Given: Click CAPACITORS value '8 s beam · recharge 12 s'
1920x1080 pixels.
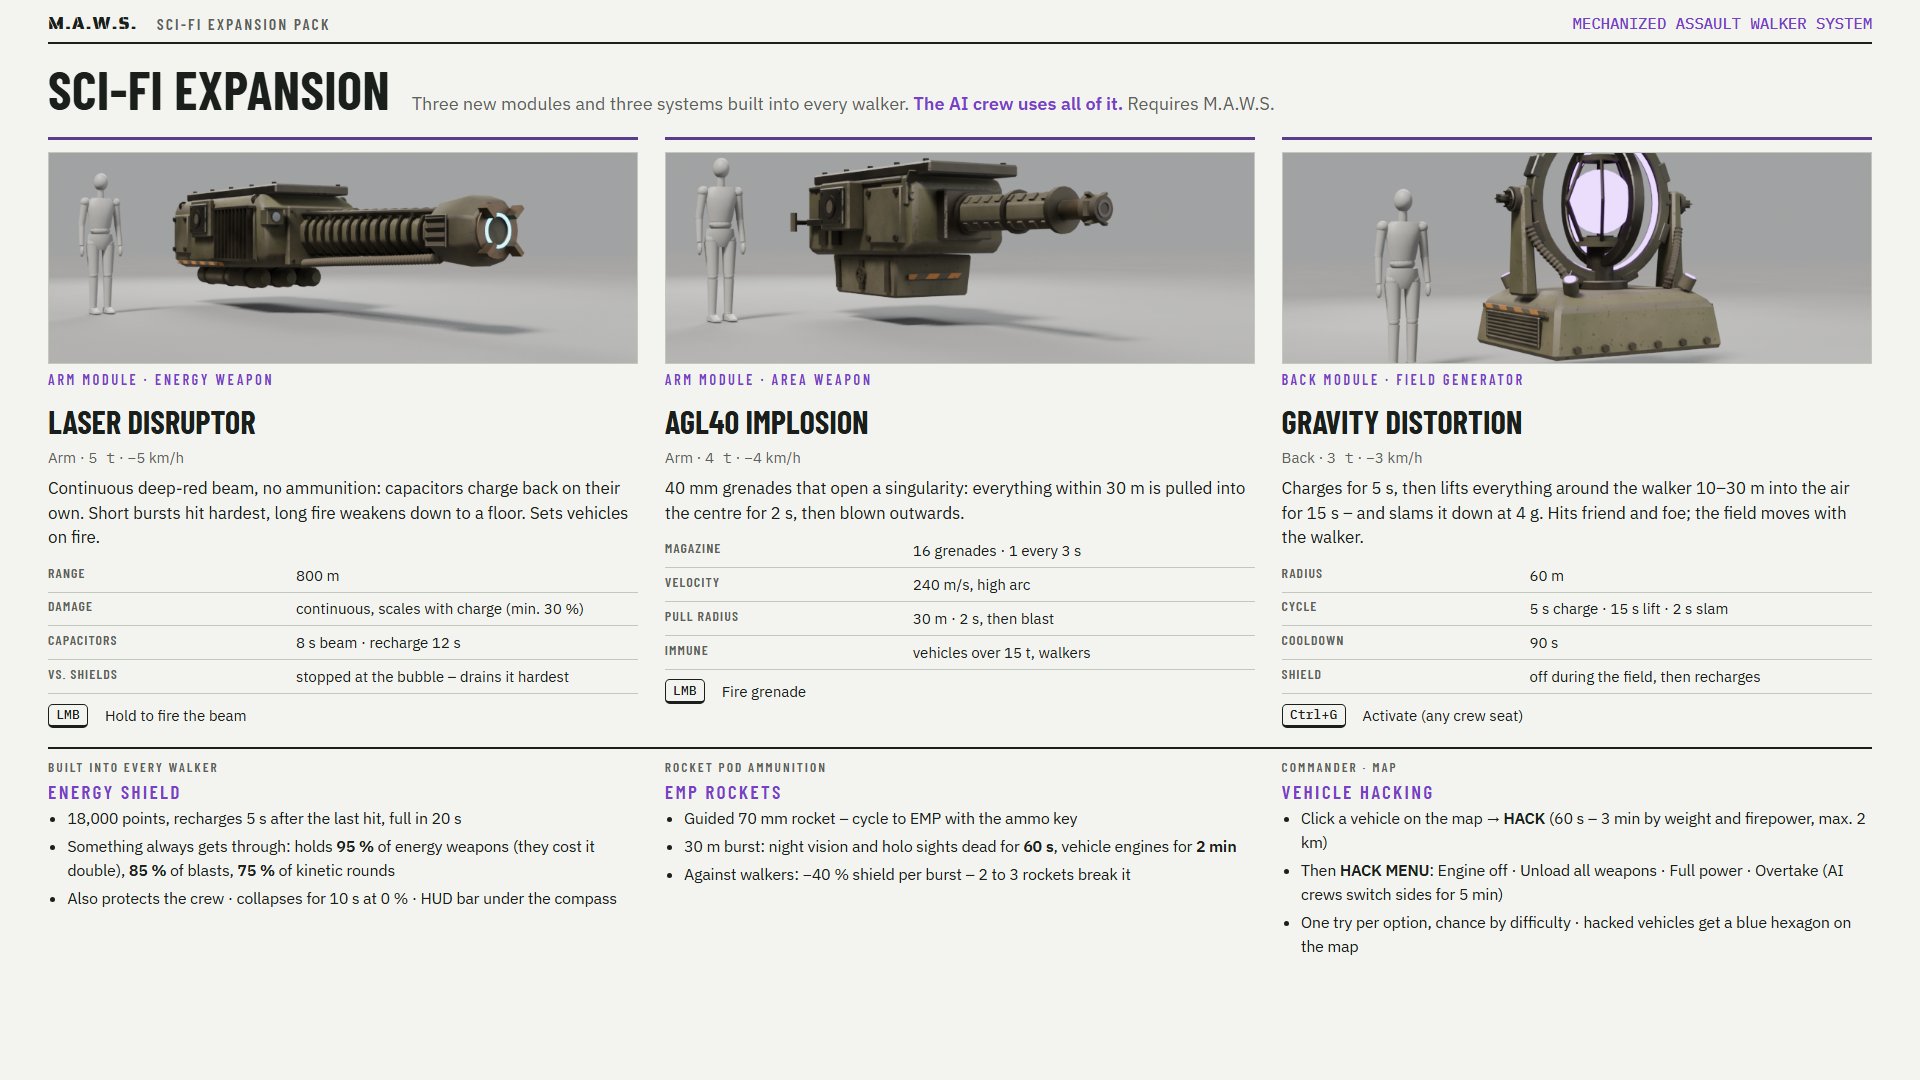Looking at the screenshot, I should pos(378,643).
